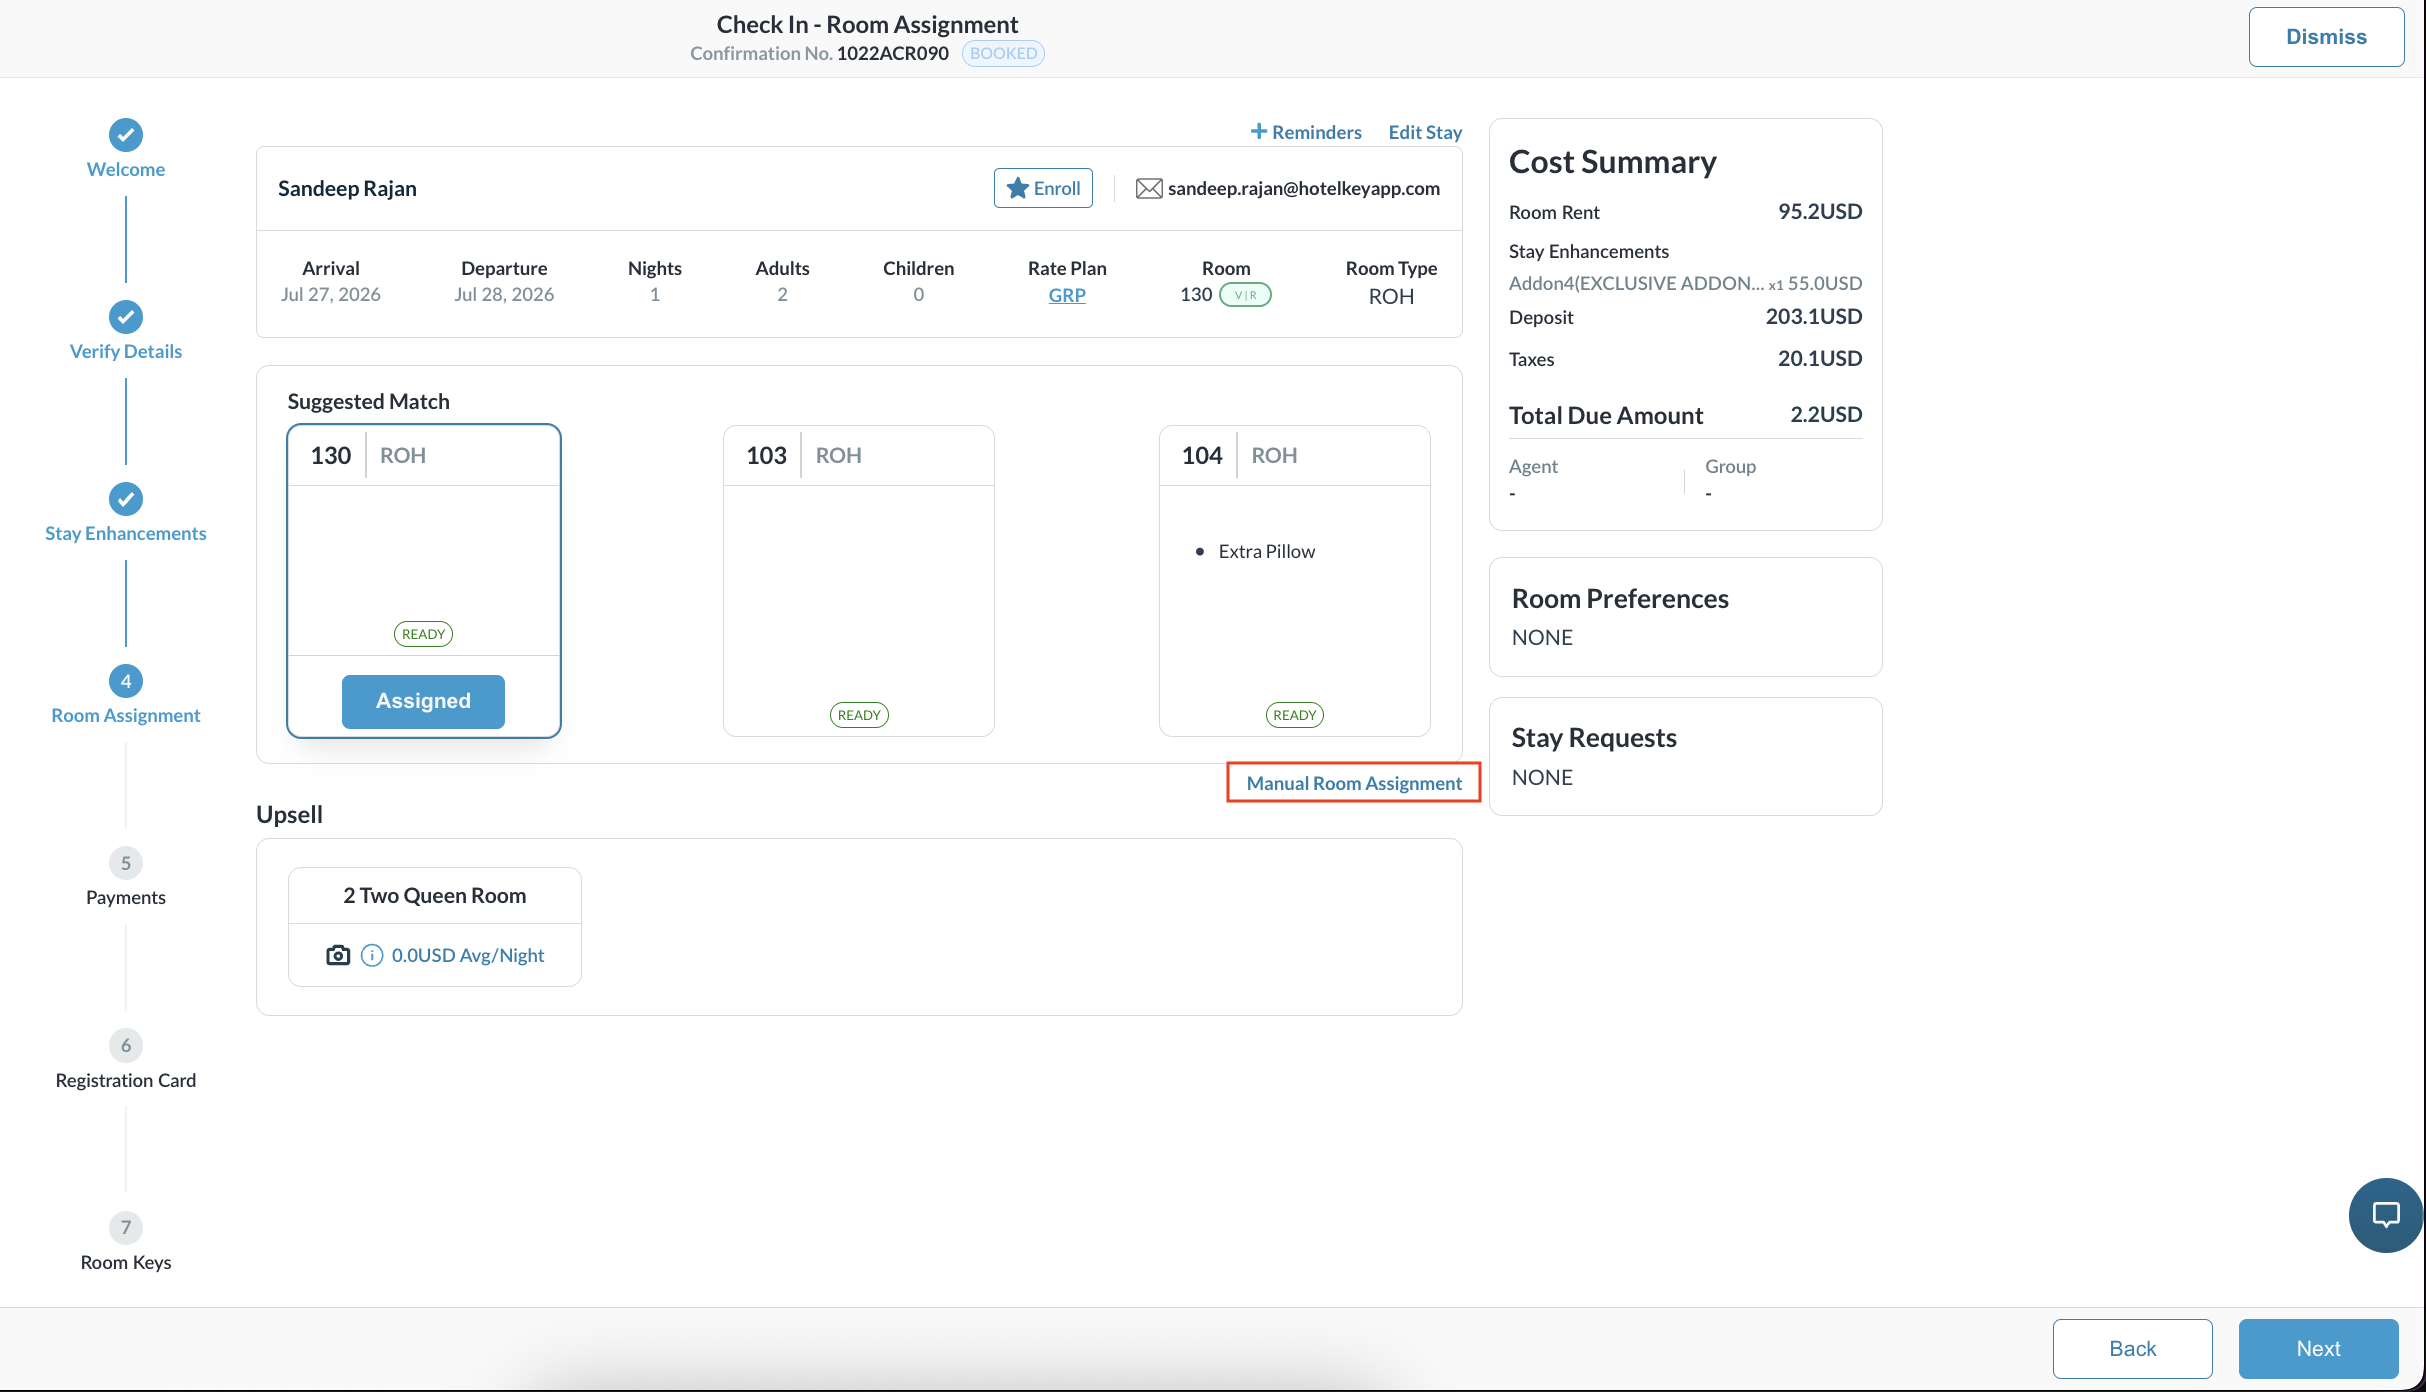Click the Stay Enhancements step checkmark icon
This screenshot has height=1392, width=2426.
[x=126, y=499]
